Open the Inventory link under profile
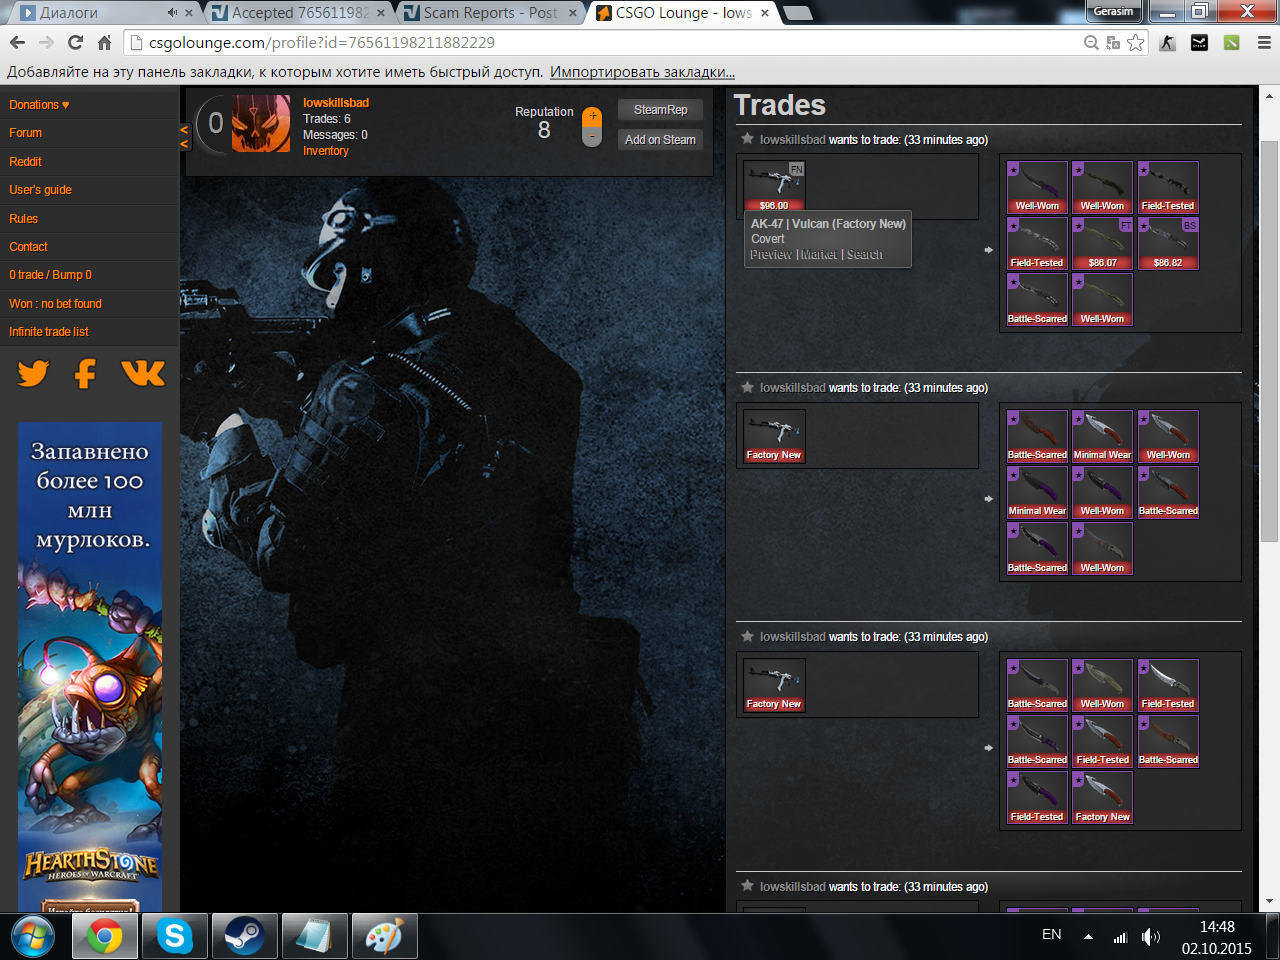 click(x=326, y=151)
